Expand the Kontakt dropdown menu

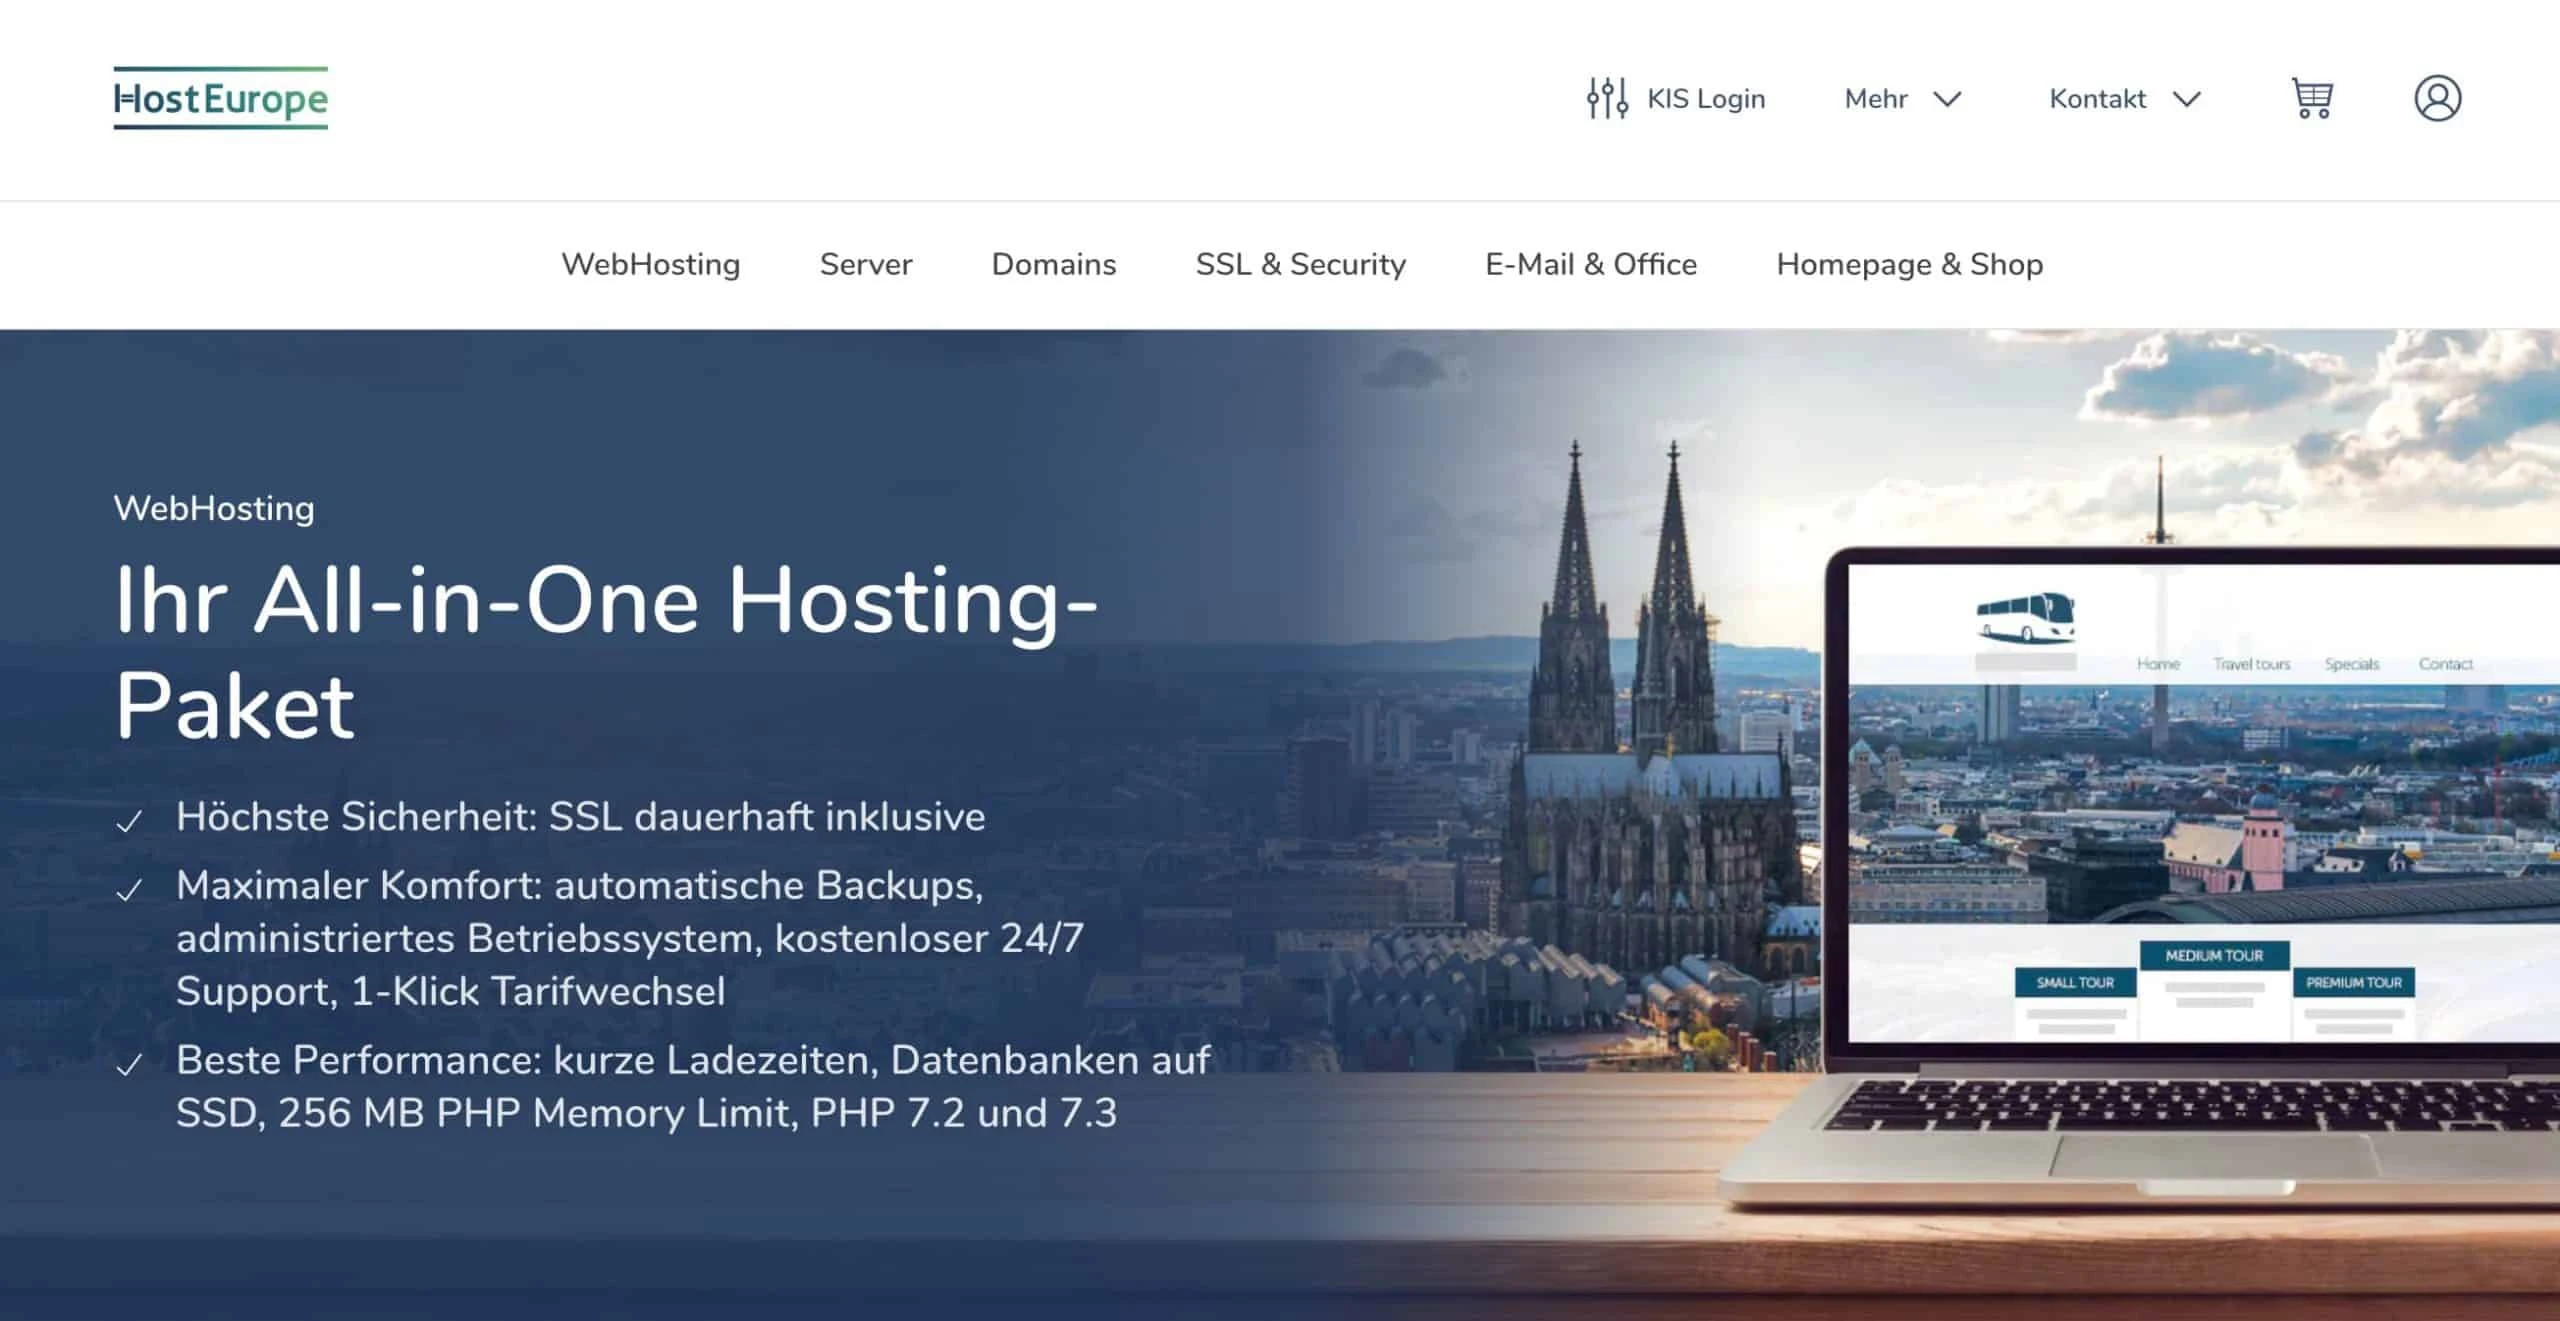coord(2125,98)
